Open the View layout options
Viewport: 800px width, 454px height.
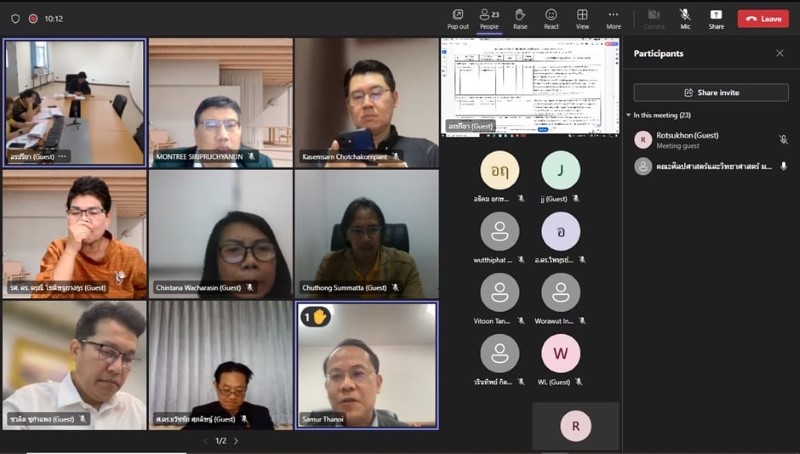[582, 19]
